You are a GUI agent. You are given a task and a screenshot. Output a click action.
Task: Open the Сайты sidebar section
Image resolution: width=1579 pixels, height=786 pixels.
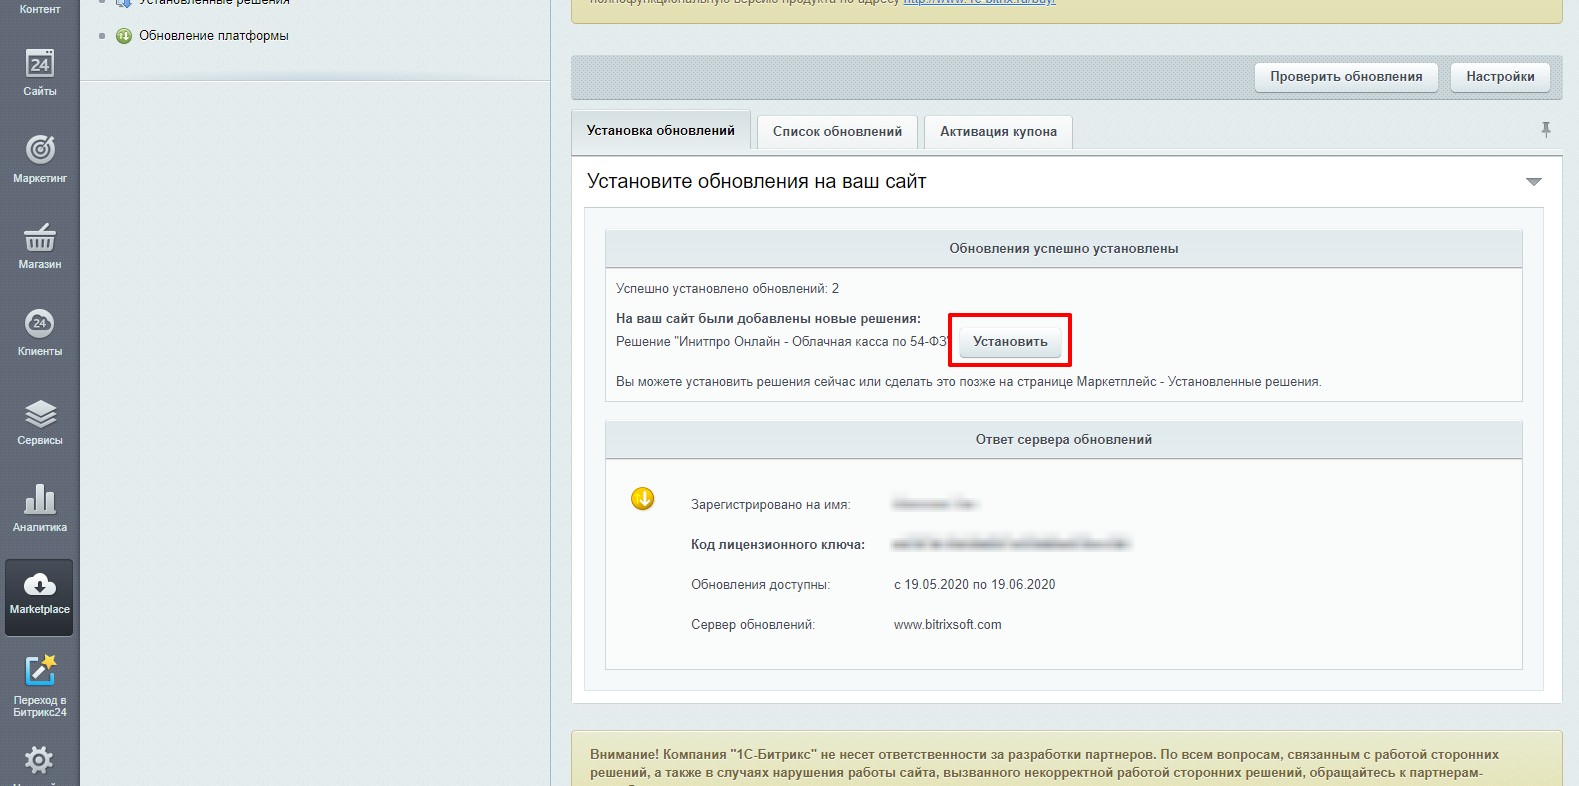(x=40, y=72)
